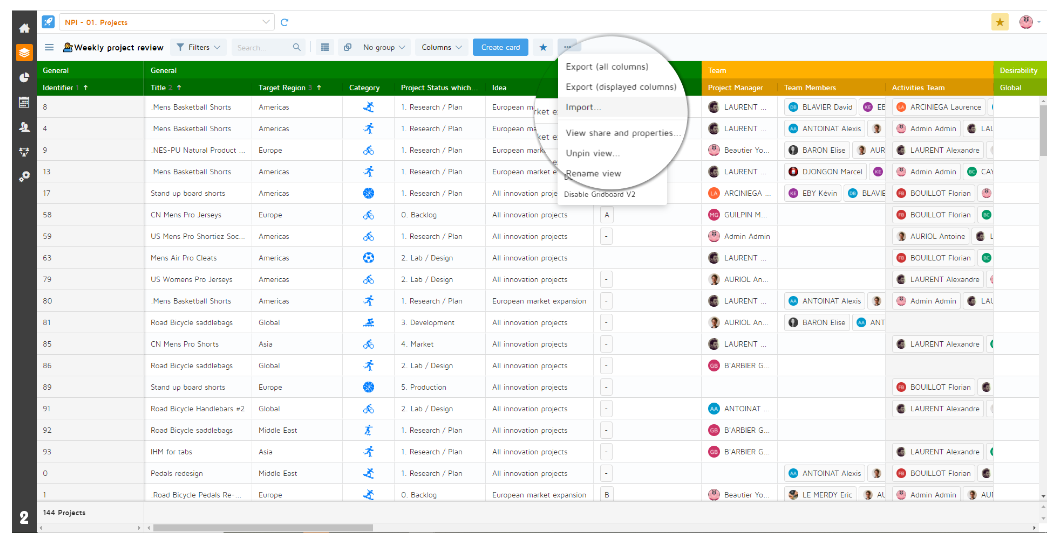
Task: Click the horizontal scrollbar at bottom
Action: coord(258,528)
